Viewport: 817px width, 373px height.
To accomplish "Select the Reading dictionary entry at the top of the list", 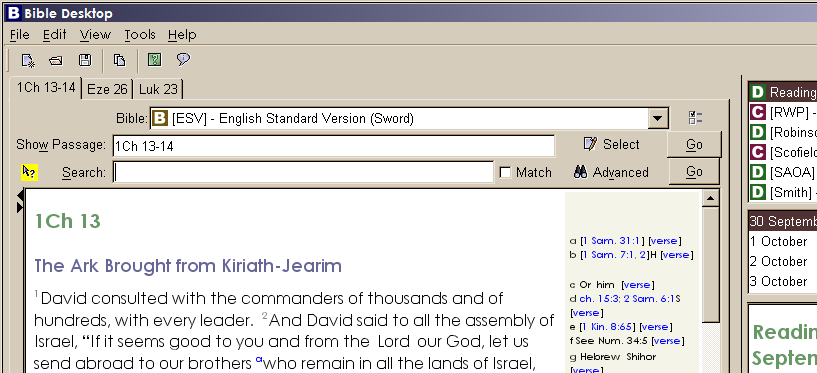I will tap(782, 92).
